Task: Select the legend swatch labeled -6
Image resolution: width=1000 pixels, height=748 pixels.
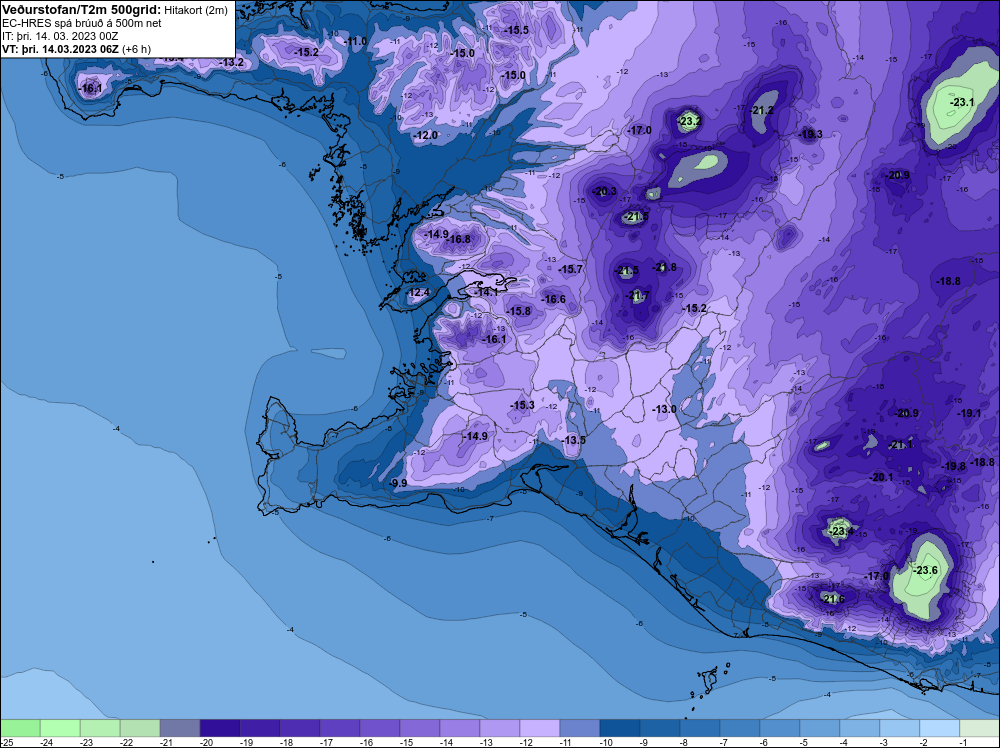Action: pos(779,728)
